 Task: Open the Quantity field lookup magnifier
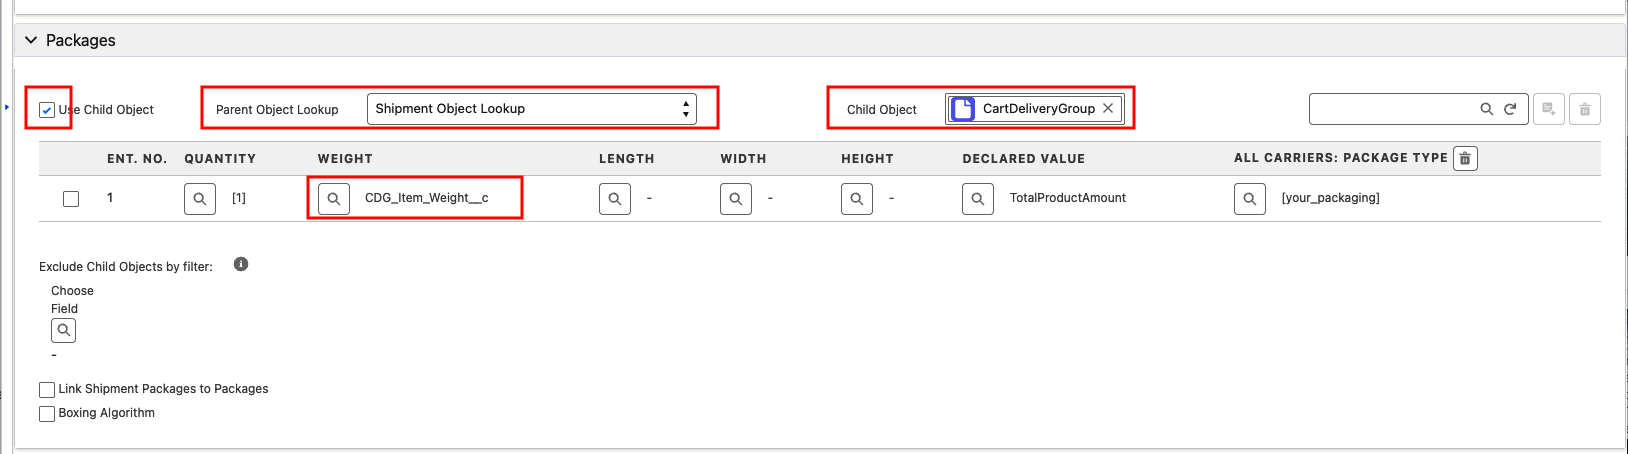coord(200,199)
